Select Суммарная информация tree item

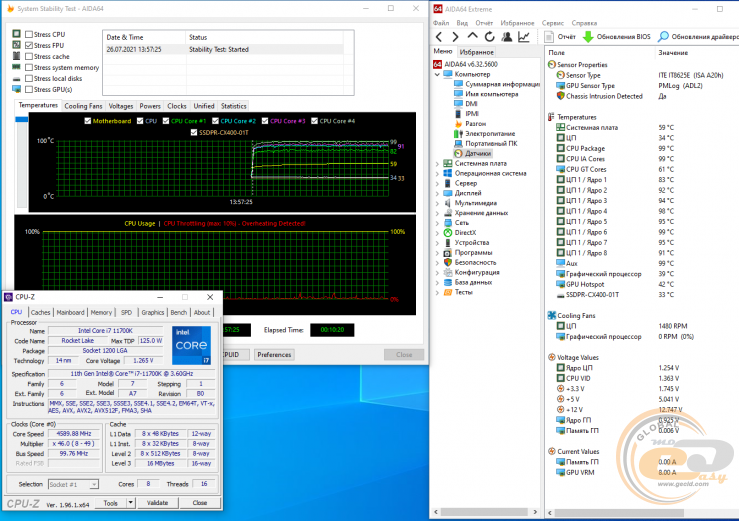click(496, 84)
